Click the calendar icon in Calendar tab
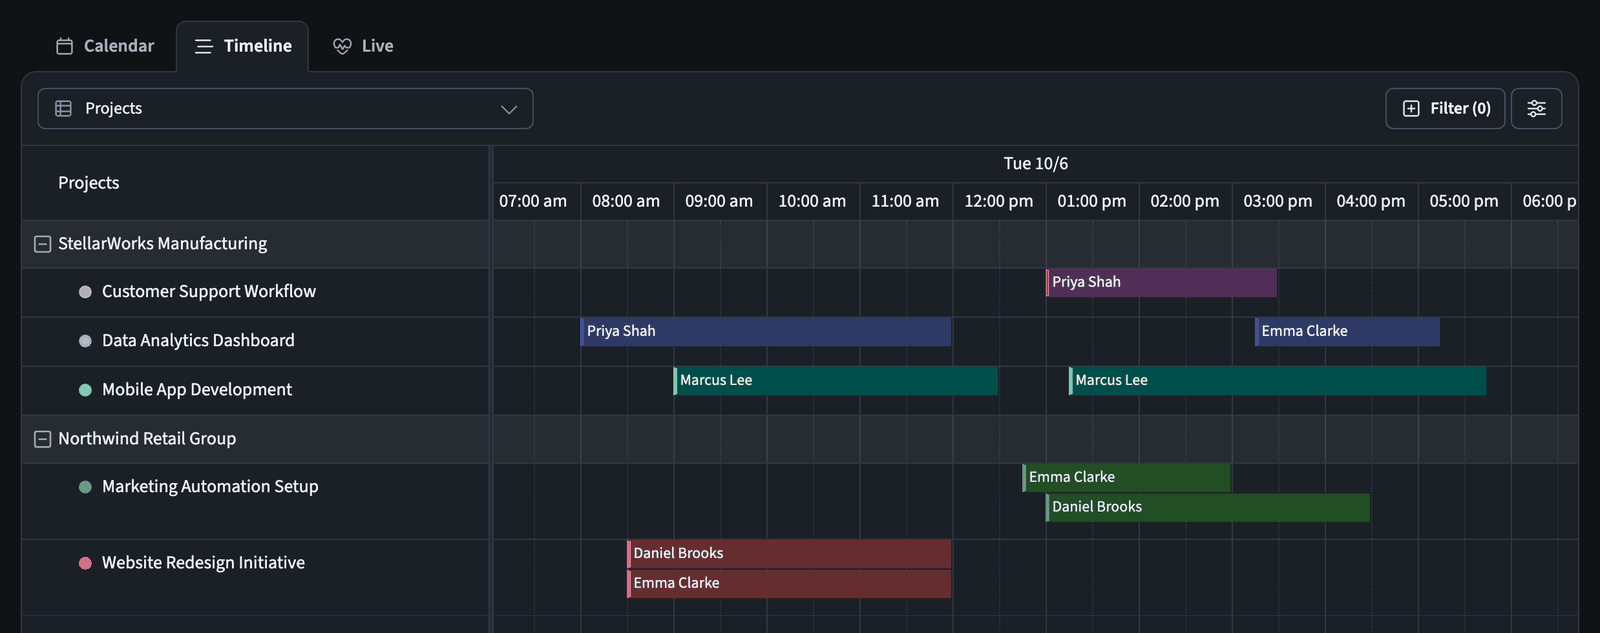Image resolution: width=1600 pixels, height=633 pixels. coord(65,46)
